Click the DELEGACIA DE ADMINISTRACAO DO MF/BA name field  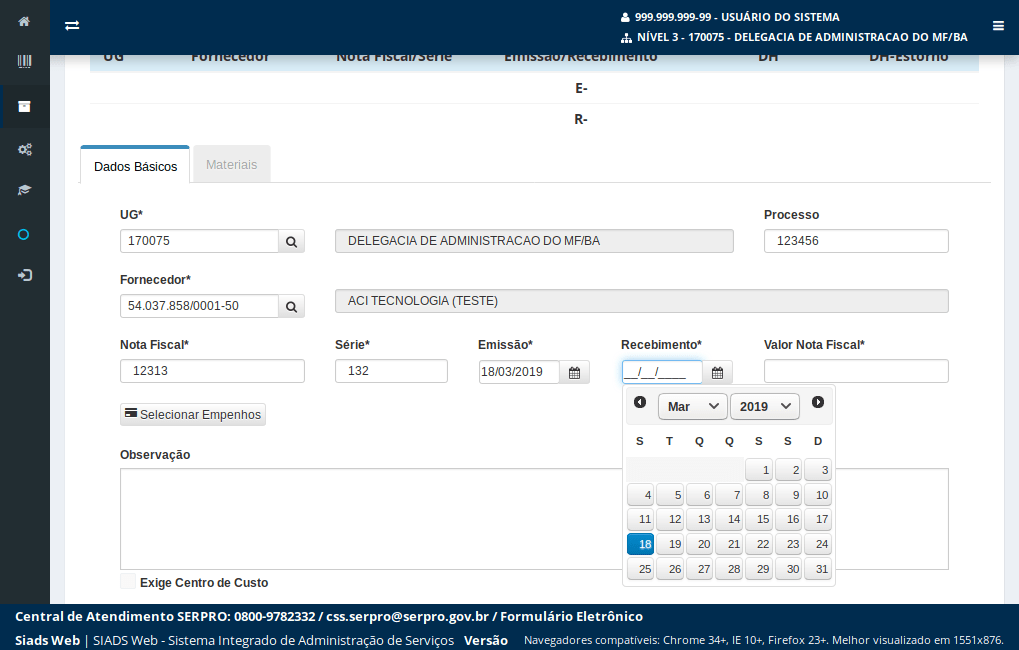click(534, 241)
